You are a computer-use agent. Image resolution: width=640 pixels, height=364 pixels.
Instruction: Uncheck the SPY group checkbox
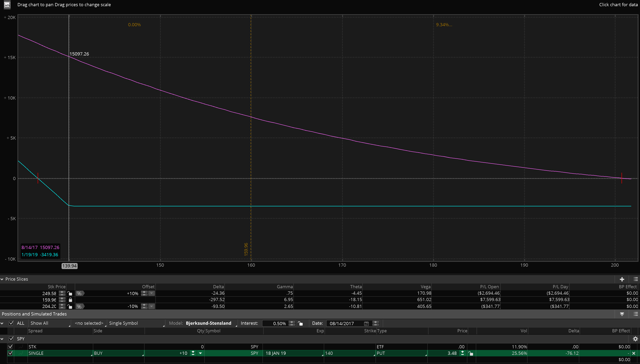(11, 339)
